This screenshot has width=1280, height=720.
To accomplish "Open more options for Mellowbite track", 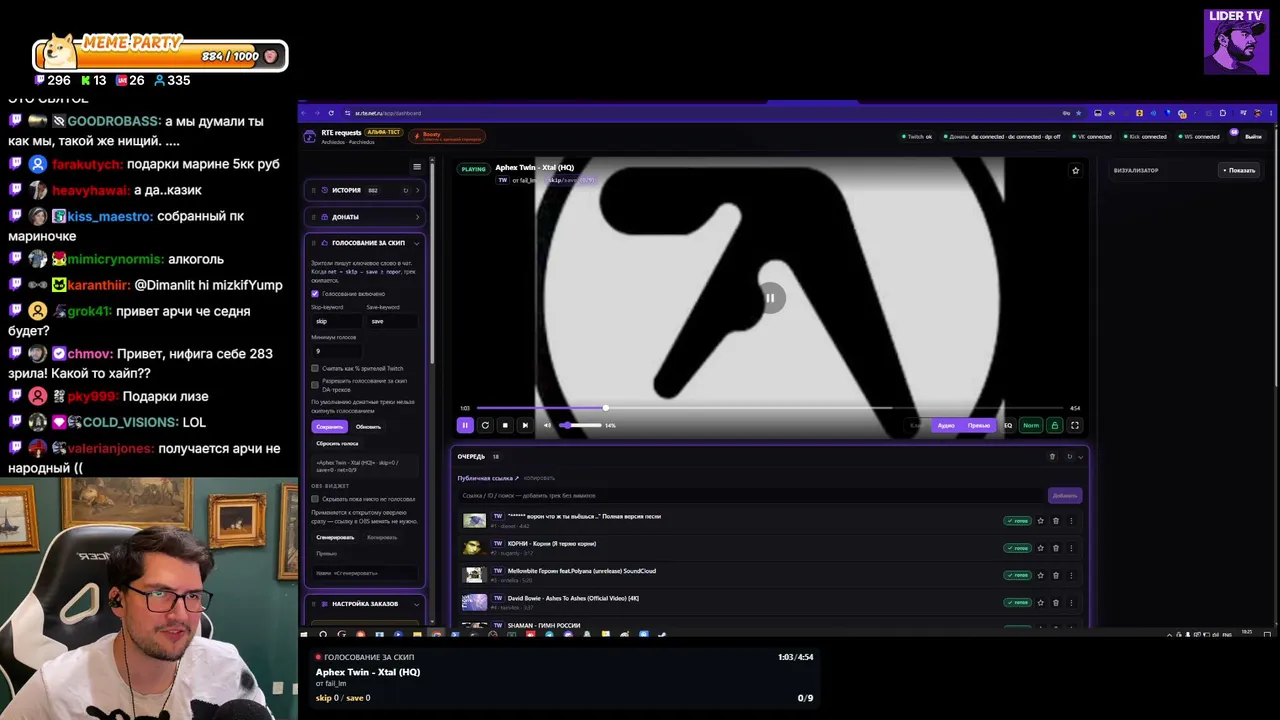I will (x=1071, y=575).
